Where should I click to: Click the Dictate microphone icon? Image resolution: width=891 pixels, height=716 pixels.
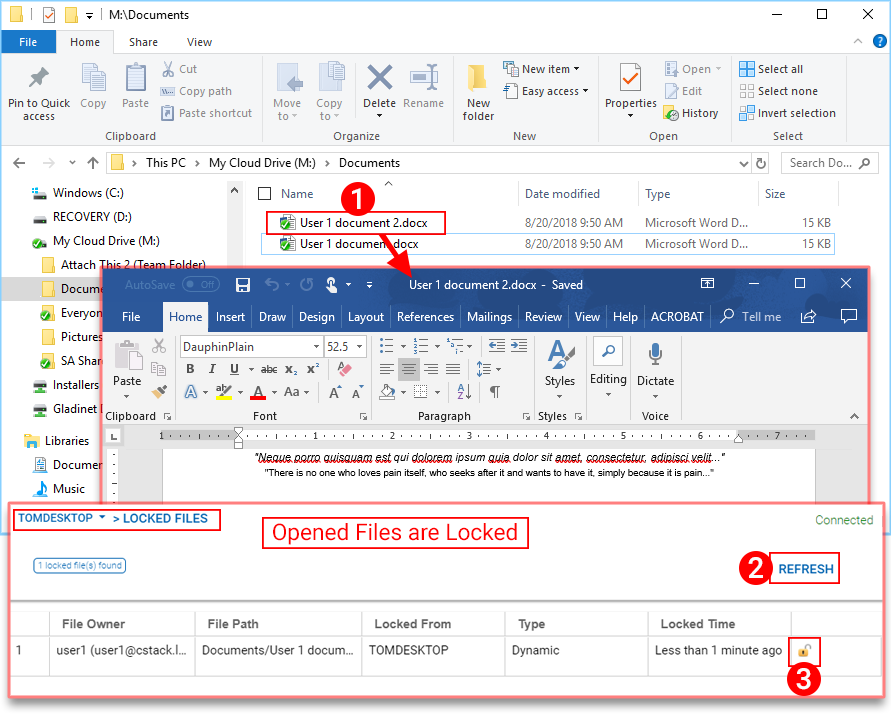click(x=655, y=353)
